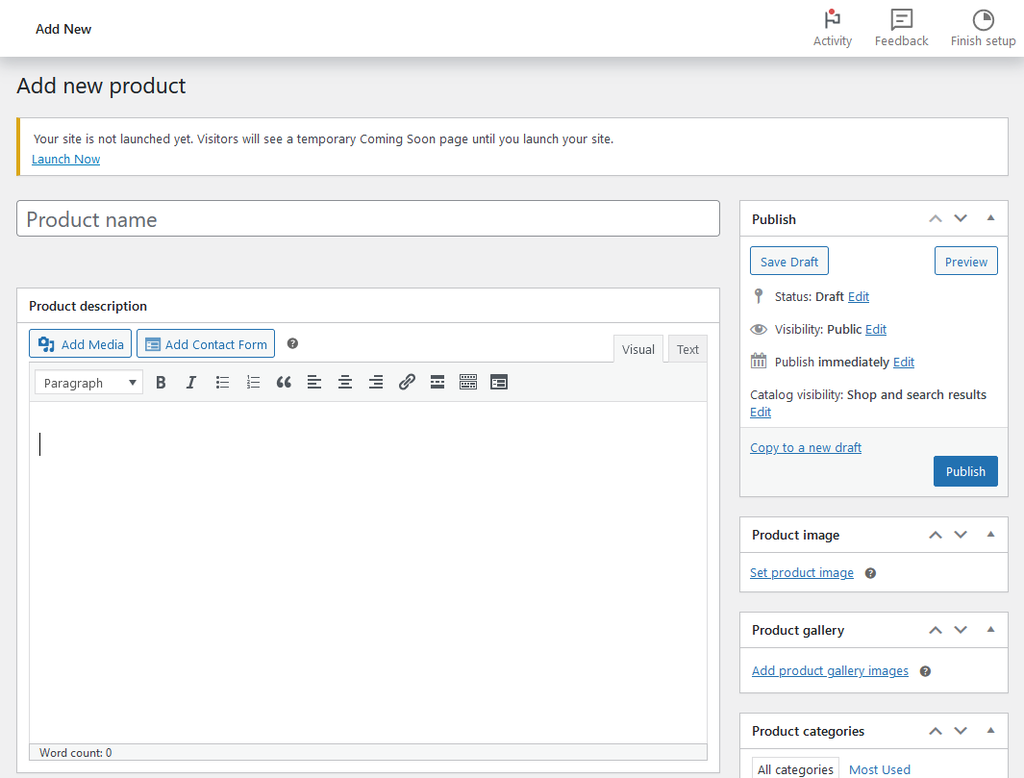Collapse the Product gallery panel
This screenshot has height=778, width=1024.
pyautogui.click(x=990, y=629)
